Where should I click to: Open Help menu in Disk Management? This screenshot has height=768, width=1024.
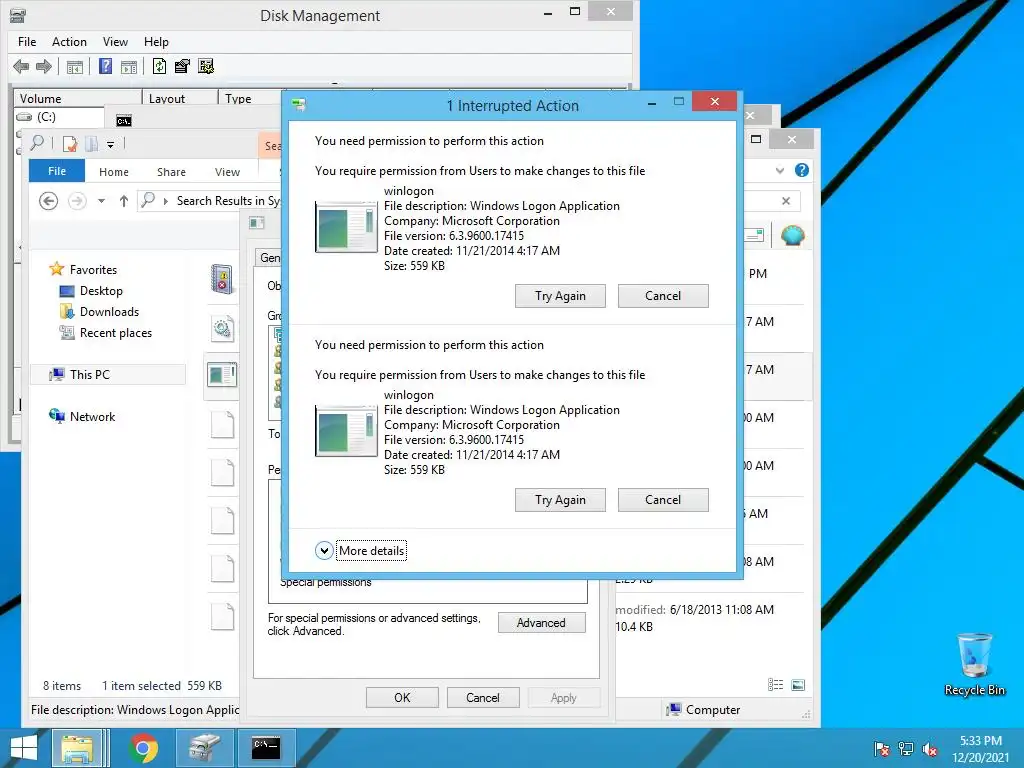[x=156, y=42]
